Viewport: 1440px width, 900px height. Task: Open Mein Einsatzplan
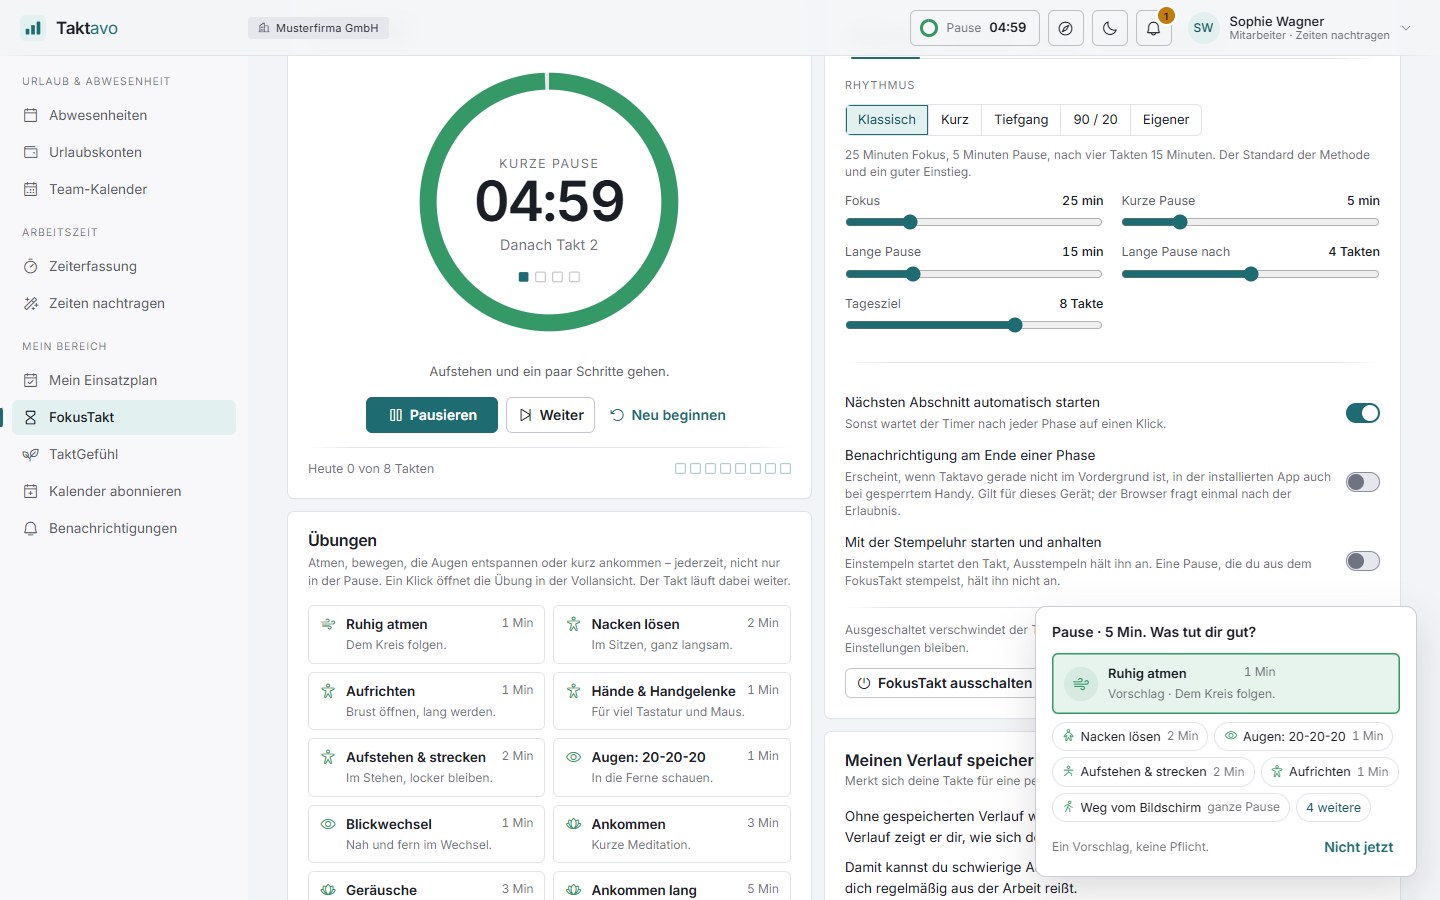124,380
